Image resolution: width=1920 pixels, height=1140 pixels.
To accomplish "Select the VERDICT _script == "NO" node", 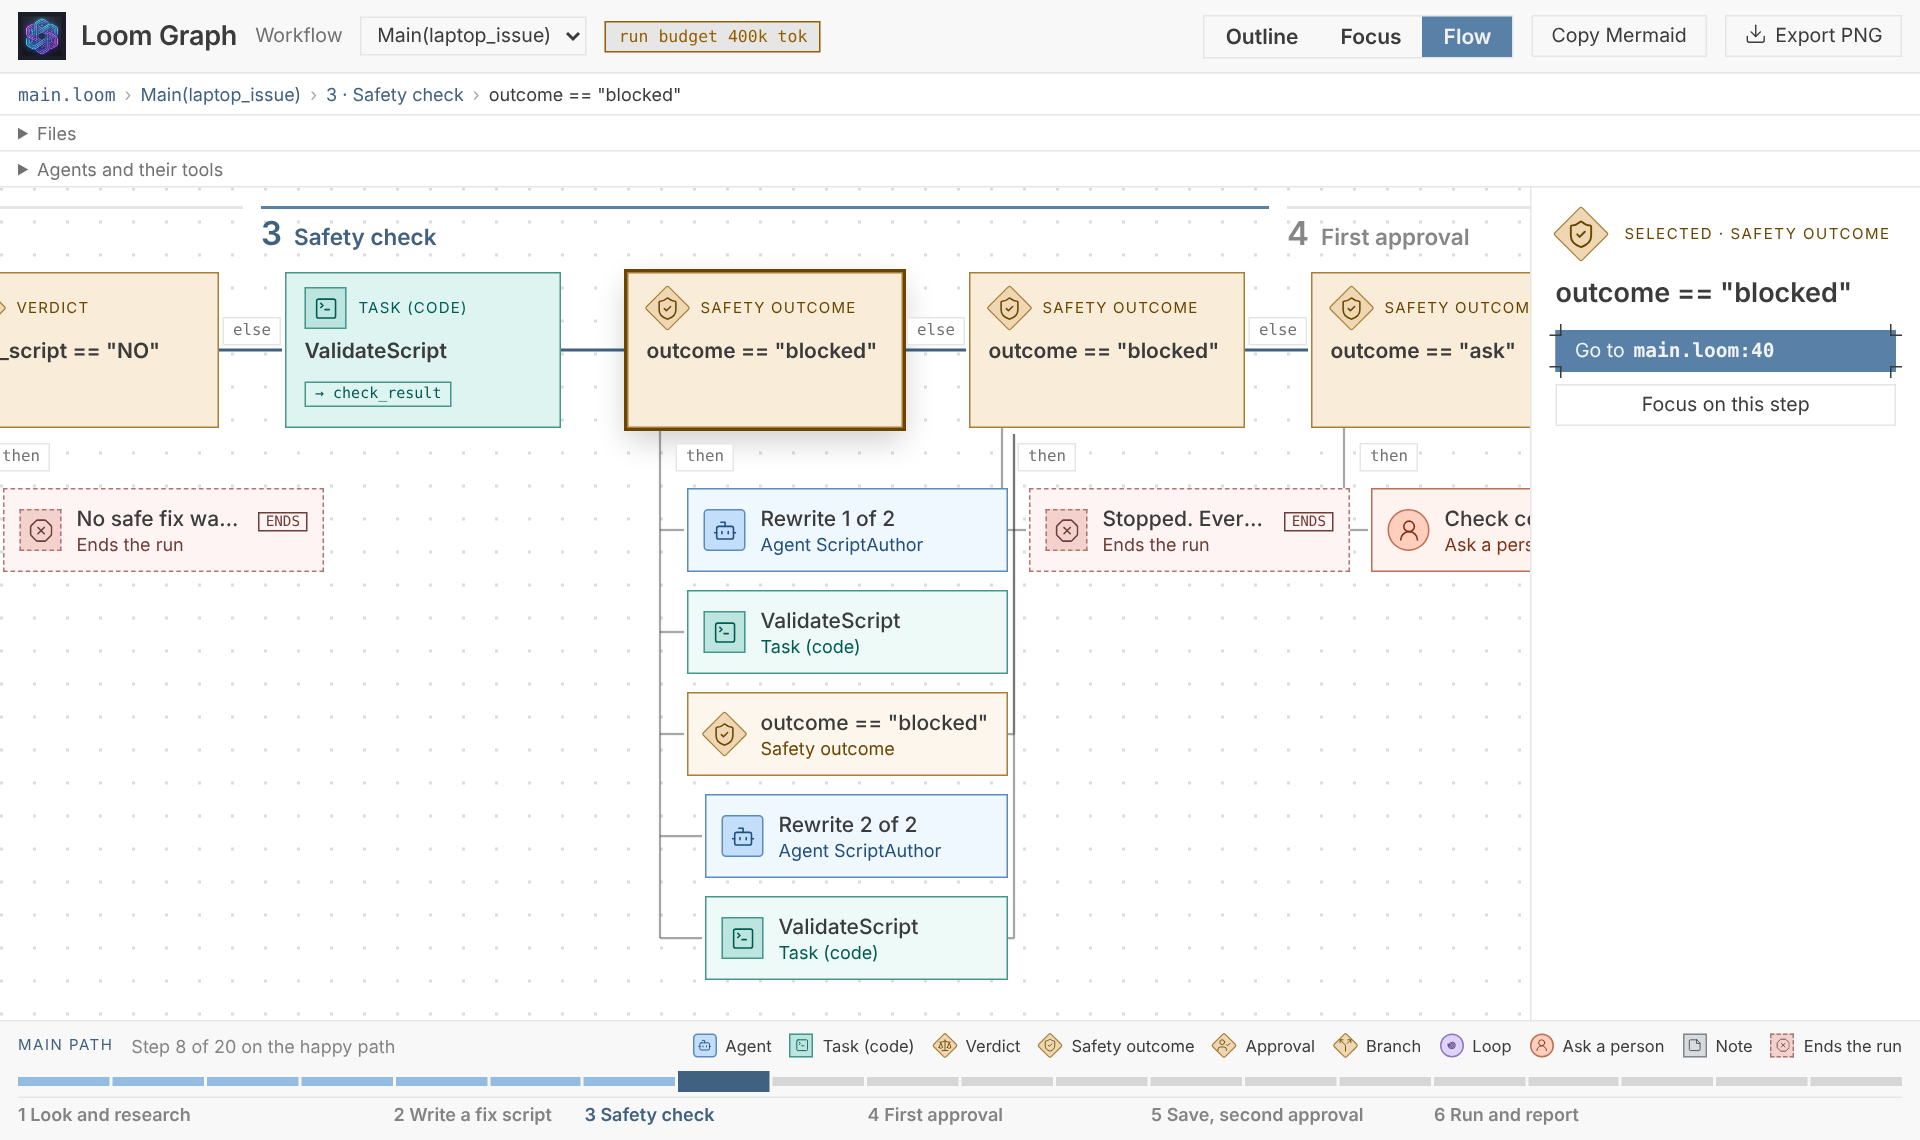I will [x=109, y=350].
